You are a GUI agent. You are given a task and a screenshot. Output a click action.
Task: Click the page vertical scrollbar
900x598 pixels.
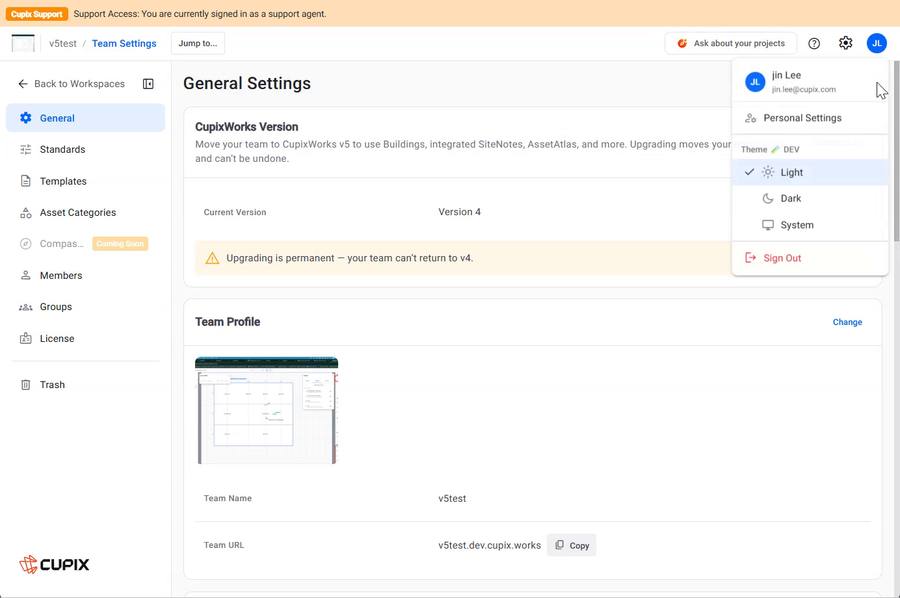click(897, 149)
